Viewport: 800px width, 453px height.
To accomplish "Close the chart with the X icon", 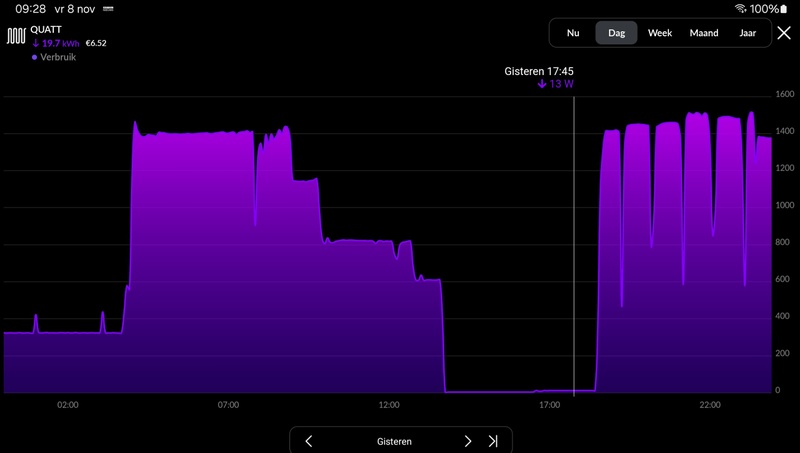I will tap(784, 33).
